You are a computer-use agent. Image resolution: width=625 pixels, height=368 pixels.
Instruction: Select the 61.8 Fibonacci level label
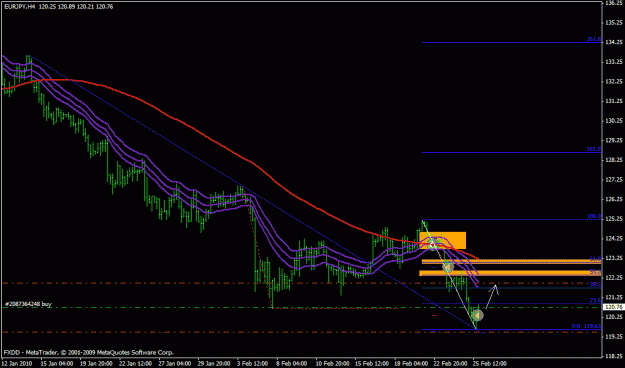click(595, 258)
